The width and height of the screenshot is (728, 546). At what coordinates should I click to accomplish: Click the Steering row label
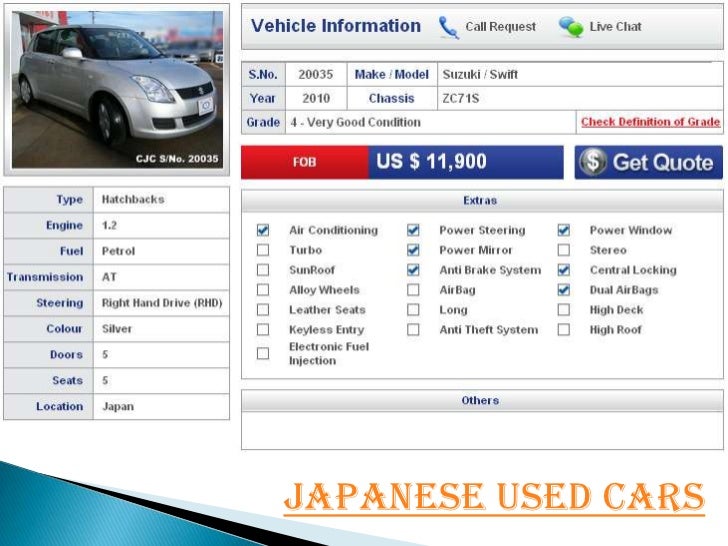click(x=60, y=303)
